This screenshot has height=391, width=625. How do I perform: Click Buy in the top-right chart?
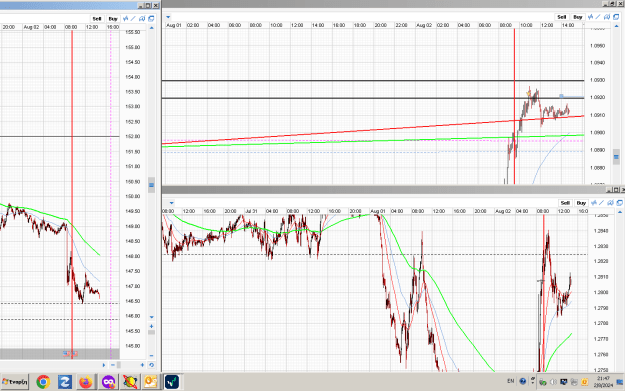(x=578, y=17)
